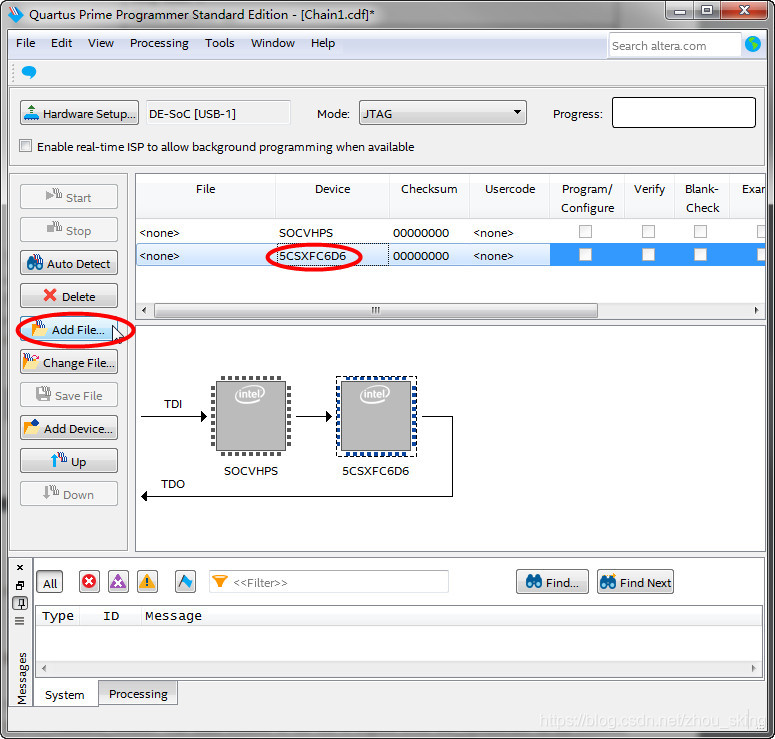
Task: Check Program/Configure for 5CSXFC6D6 row
Action: [585, 255]
